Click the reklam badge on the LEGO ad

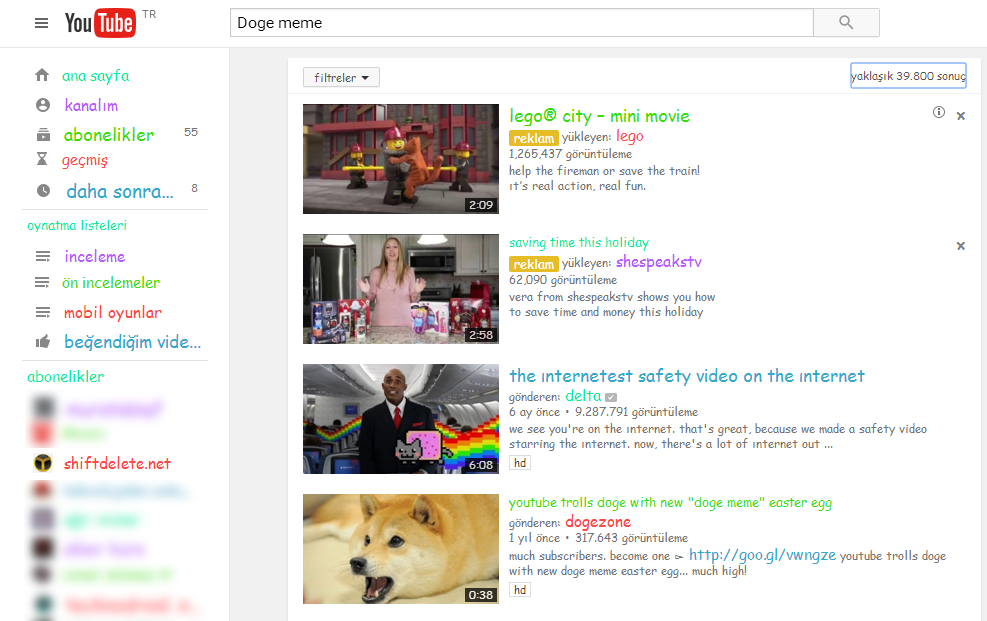pos(534,138)
